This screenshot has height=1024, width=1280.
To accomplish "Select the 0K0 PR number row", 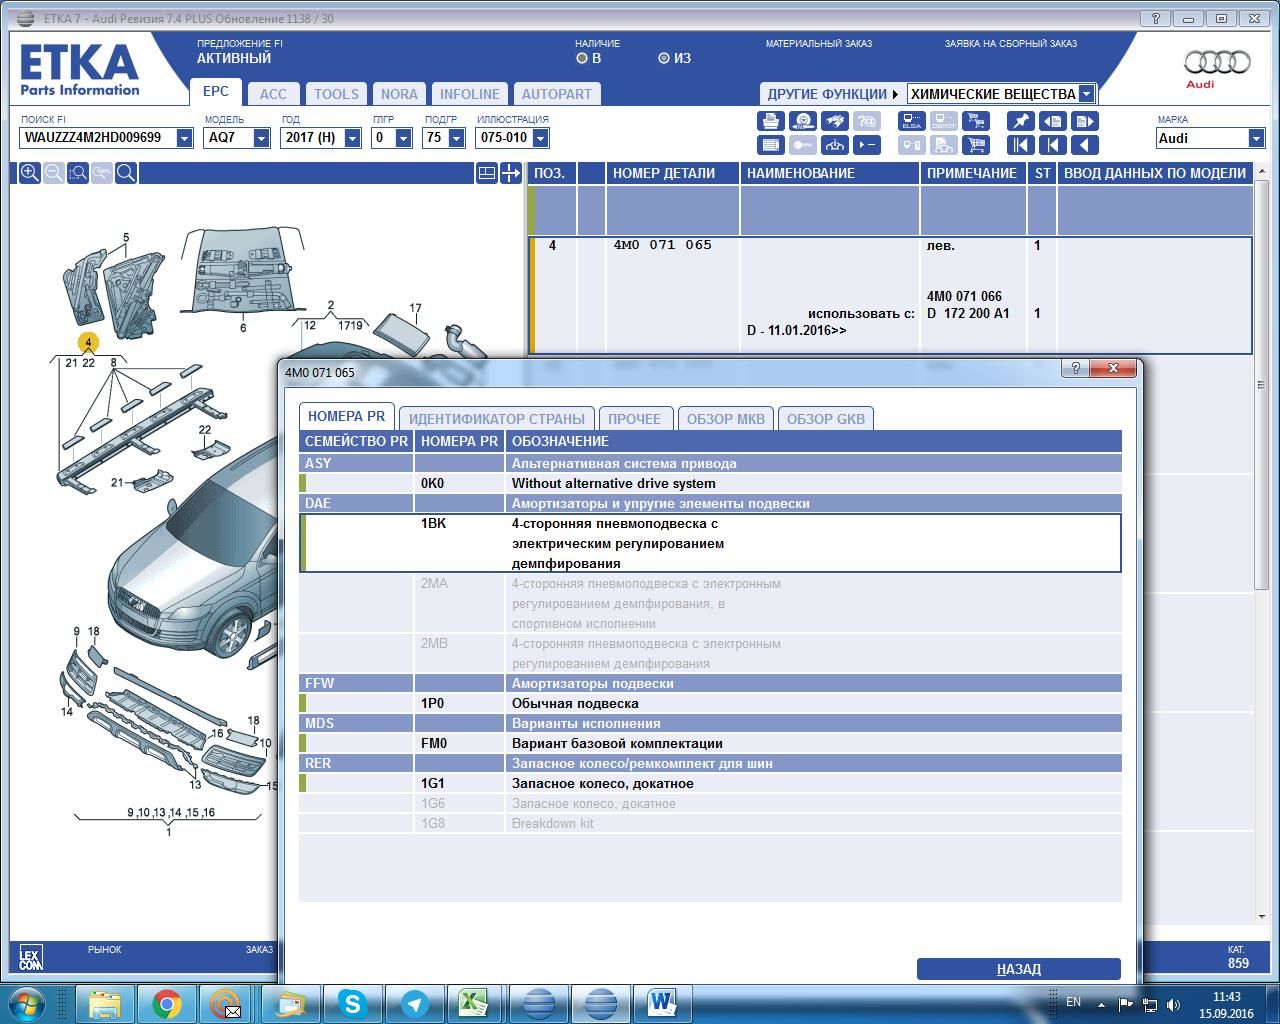I will 710,483.
